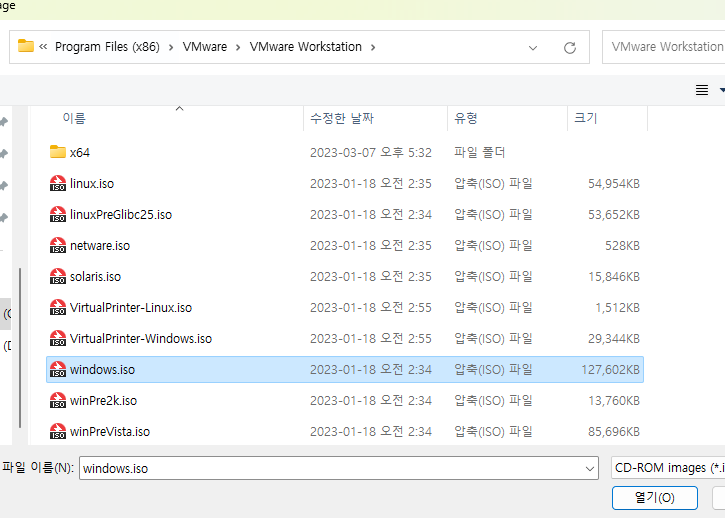The height and width of the screenshot is (518, 725).
Task: Select the VirtualPrinter-Windows.iso file name
Action: coord(141,339)
